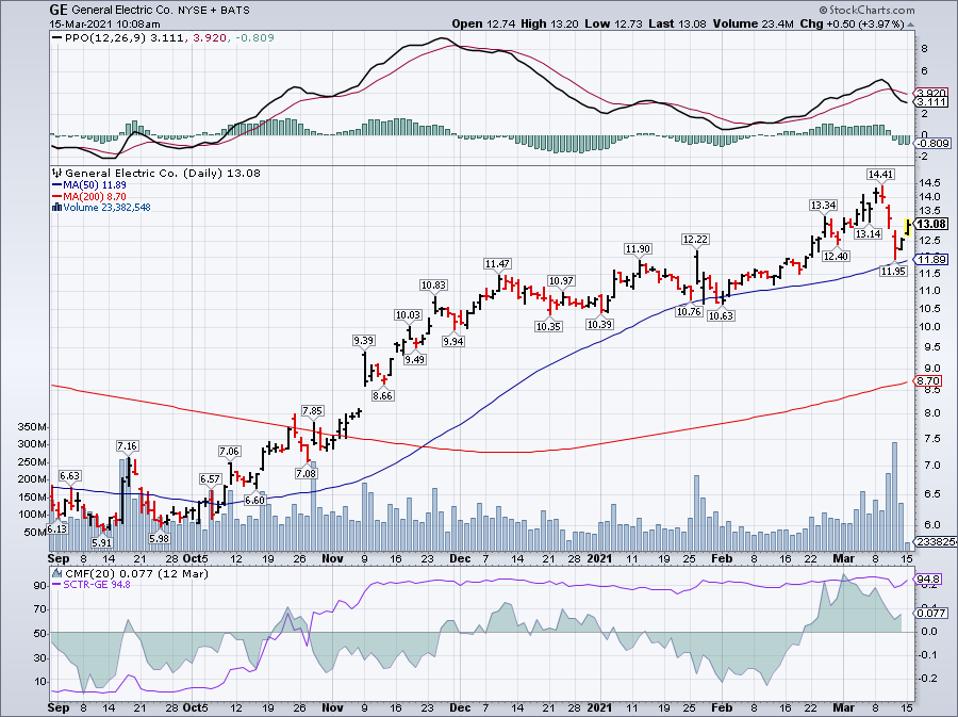
Task: Click the red line swatch before MA(200)
Action: tap(57, 196)
